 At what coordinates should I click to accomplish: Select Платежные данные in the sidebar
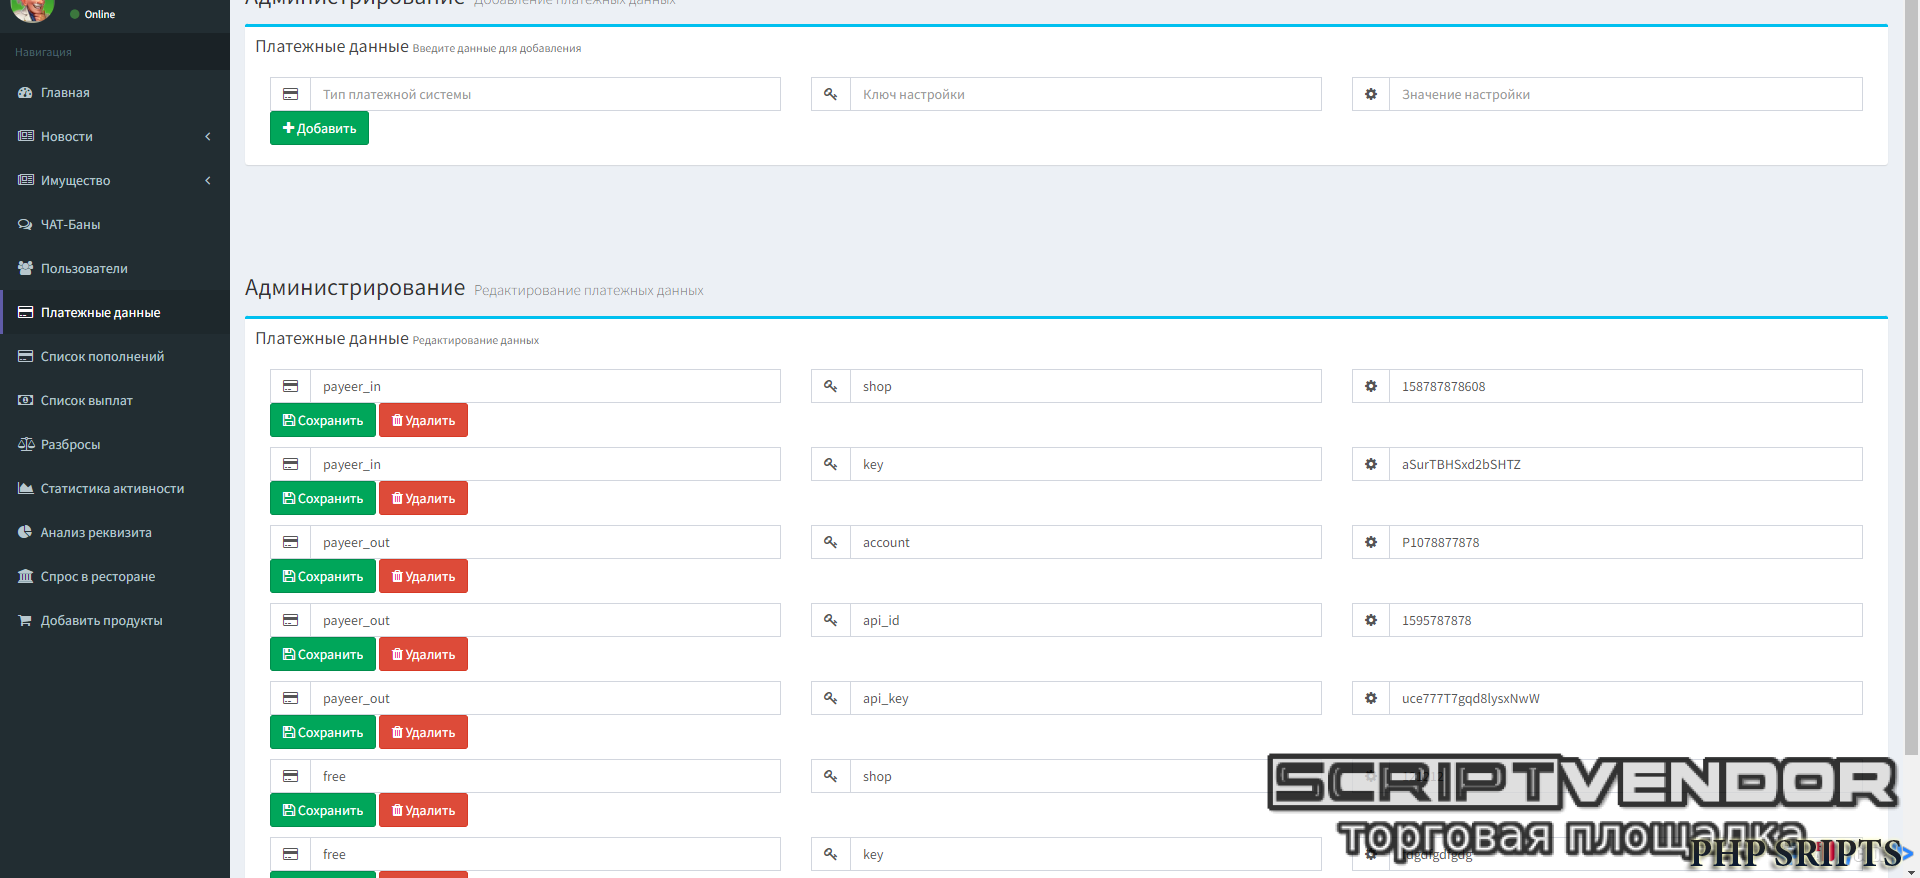[x=100, y=313]
